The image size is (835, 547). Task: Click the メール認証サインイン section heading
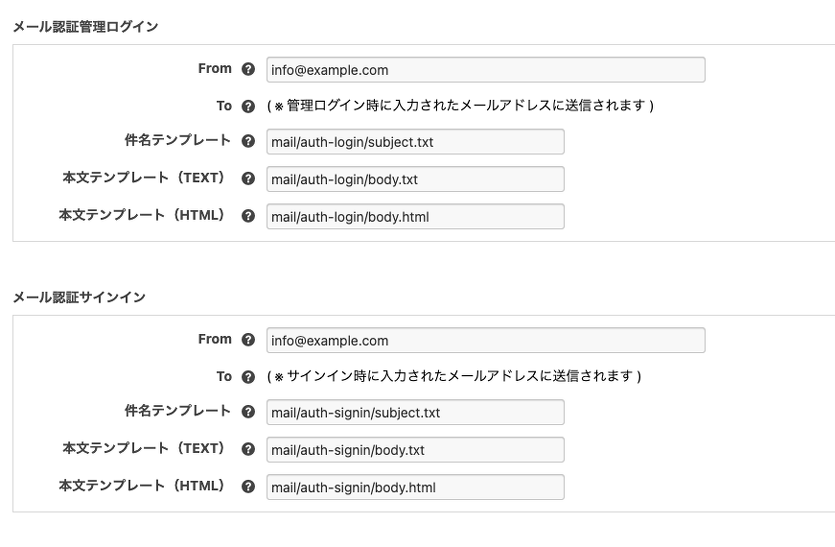(79, 298)
